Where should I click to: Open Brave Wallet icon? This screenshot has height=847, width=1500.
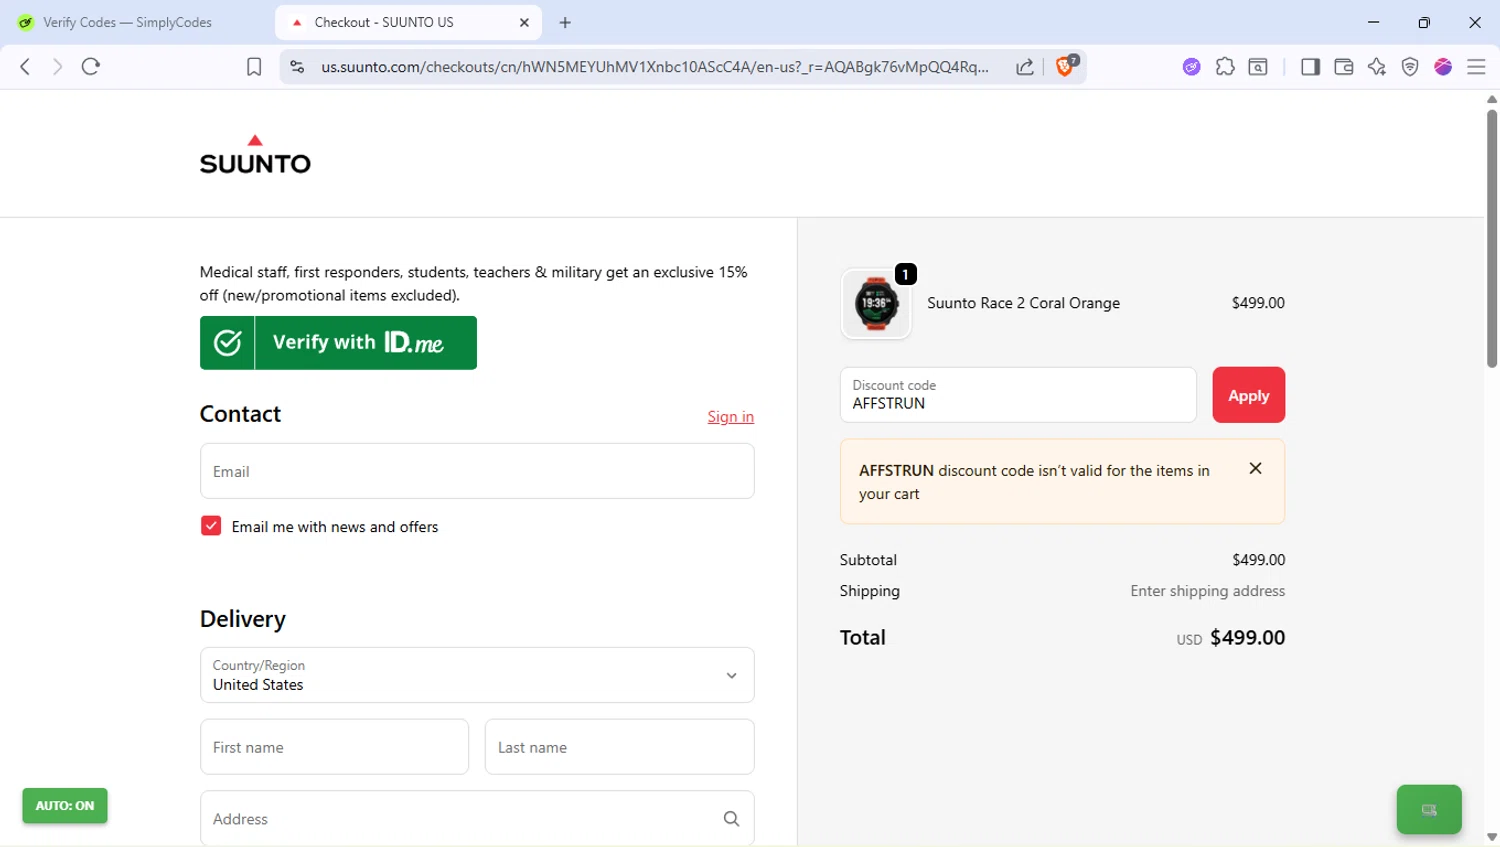coord(1344,67)
